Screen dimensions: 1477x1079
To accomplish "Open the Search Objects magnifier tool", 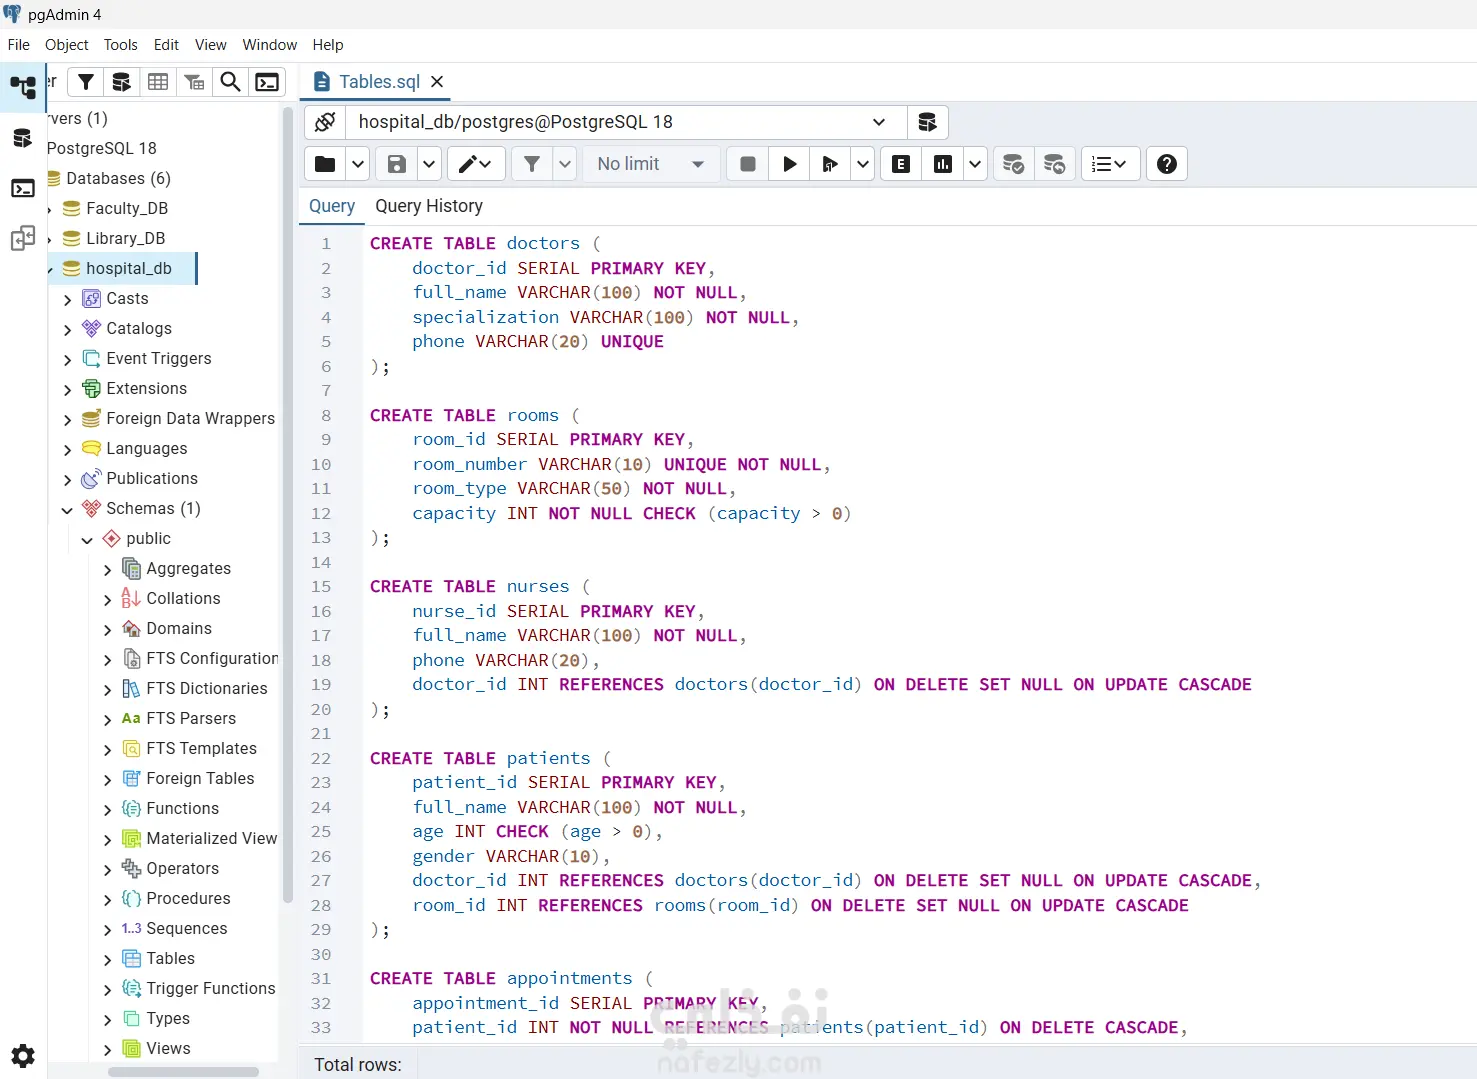I will coord(230,82).
